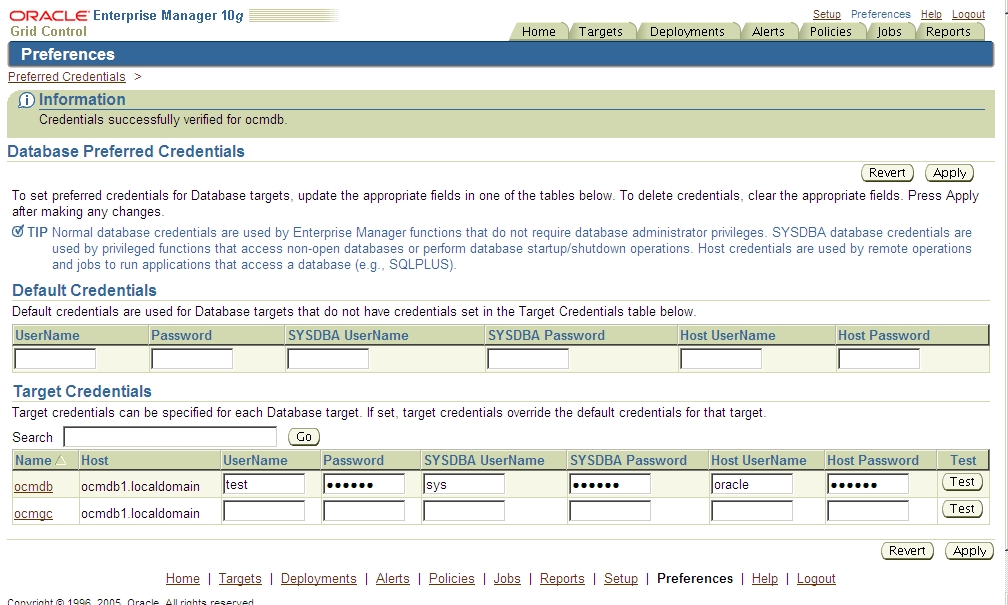Open the Home tab
1008x605 pixels.
point(539,32)
